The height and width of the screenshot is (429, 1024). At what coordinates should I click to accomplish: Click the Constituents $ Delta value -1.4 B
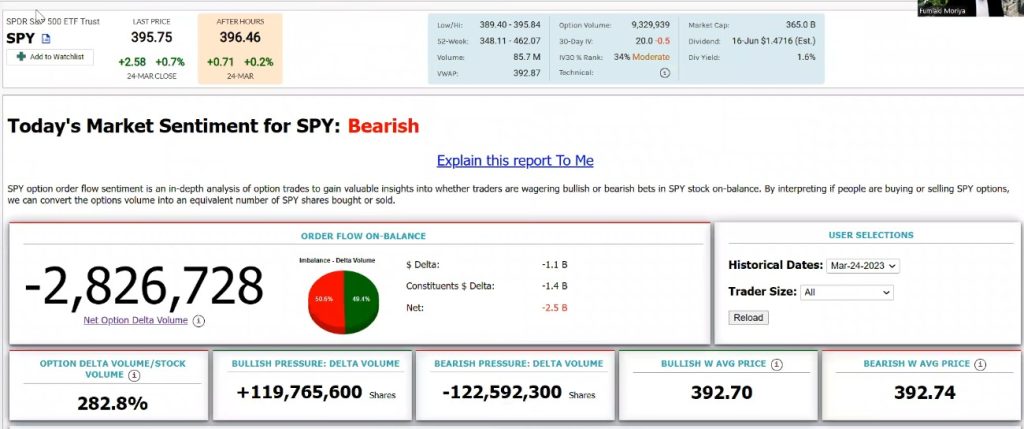pos(554,286)
